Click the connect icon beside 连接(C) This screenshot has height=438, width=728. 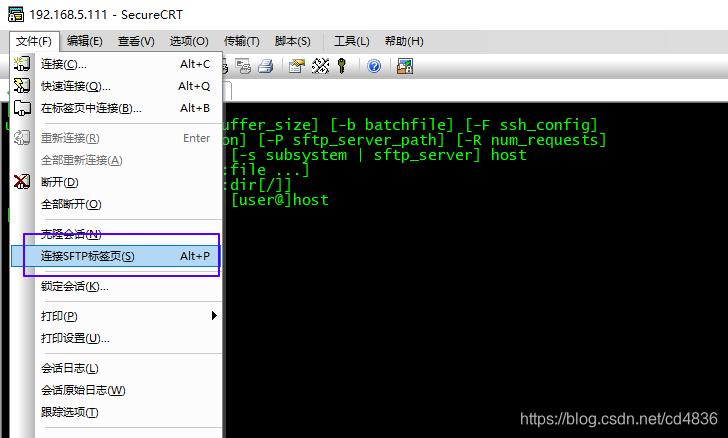pyautogui.click(x=22, y=64)
